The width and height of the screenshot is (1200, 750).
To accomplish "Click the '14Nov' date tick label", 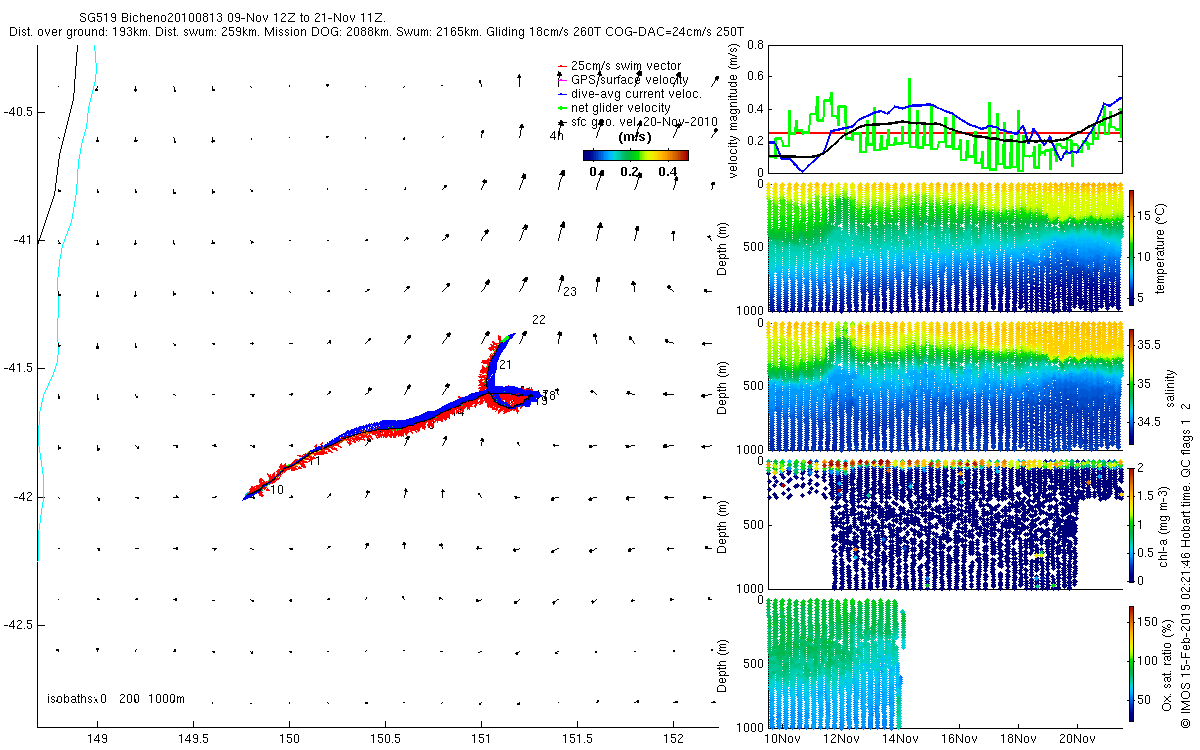I will (x=900, y=740).
